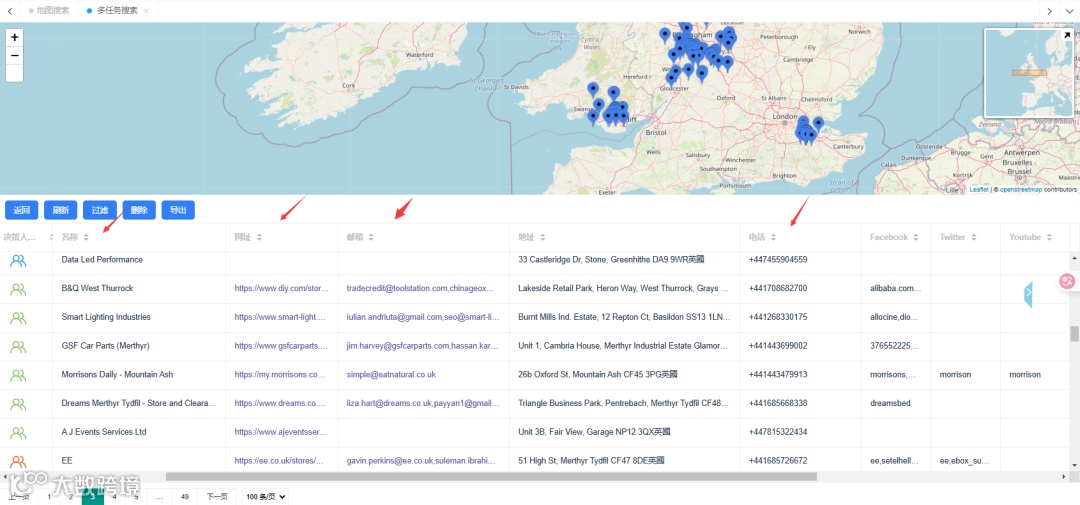Select phone number +447455904559

tap(778, 260)
